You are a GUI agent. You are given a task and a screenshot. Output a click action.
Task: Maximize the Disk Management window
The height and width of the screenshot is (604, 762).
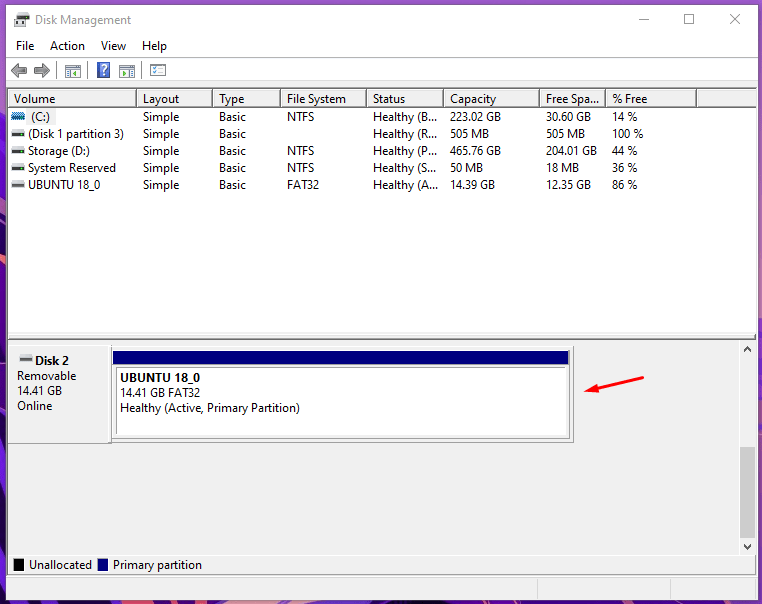(689, 19)
